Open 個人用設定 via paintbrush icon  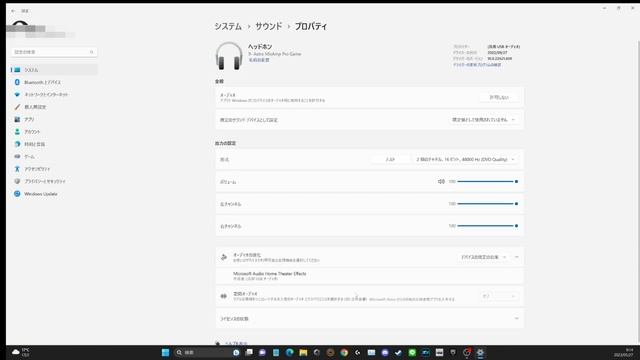click(x=17, y=107)
